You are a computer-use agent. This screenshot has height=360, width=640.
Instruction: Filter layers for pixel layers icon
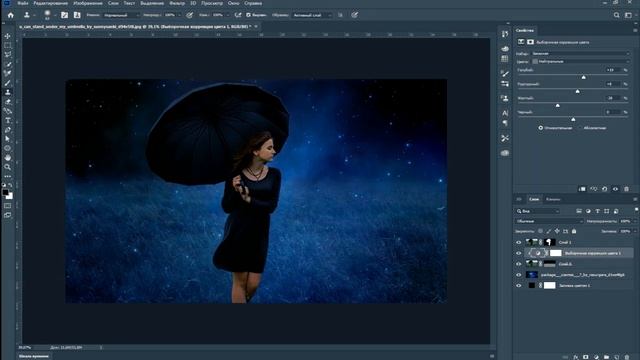tap(579, 211)
